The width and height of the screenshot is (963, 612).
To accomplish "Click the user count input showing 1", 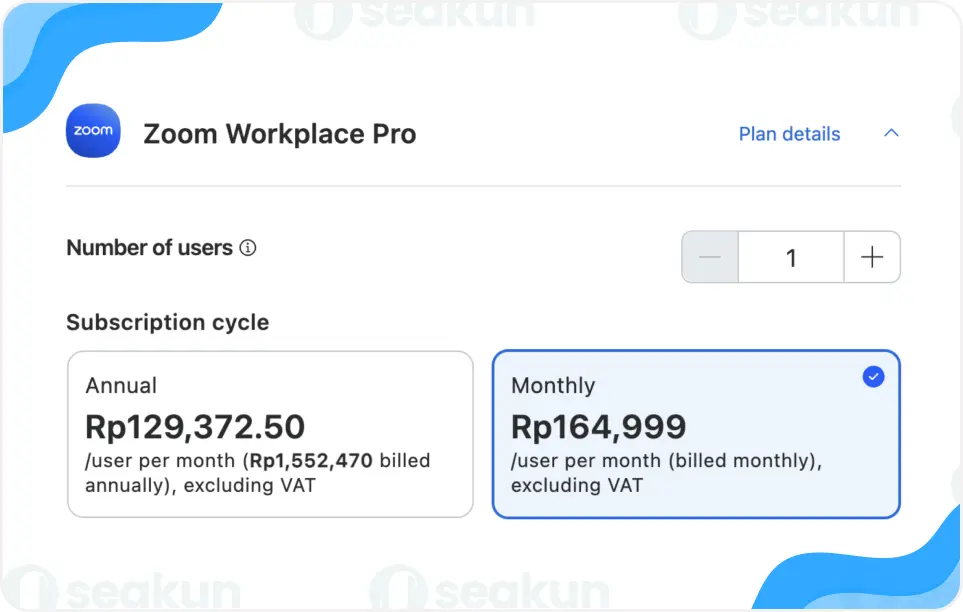I will [x=791, y=257].
